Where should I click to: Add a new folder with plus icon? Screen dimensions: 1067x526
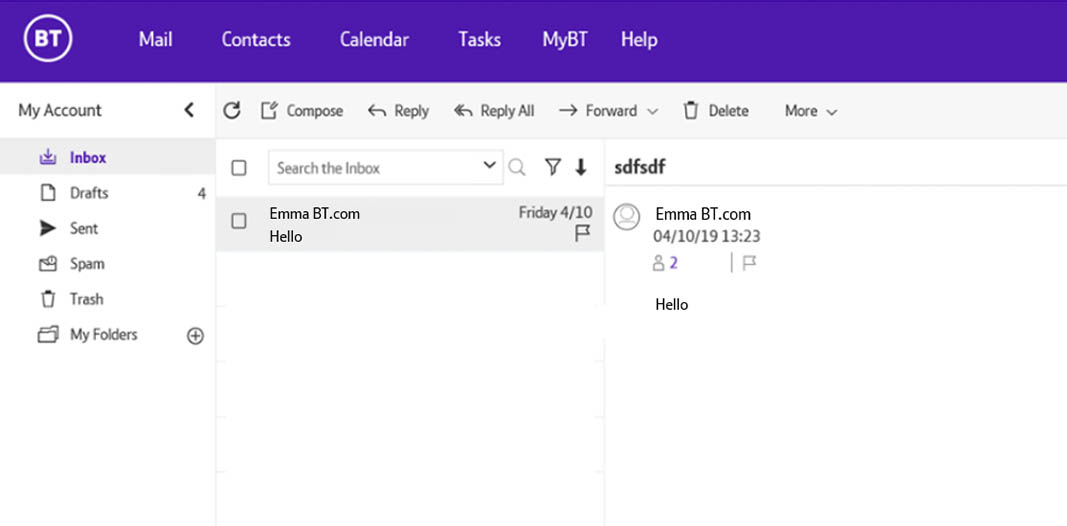click(x=196, y=336)
